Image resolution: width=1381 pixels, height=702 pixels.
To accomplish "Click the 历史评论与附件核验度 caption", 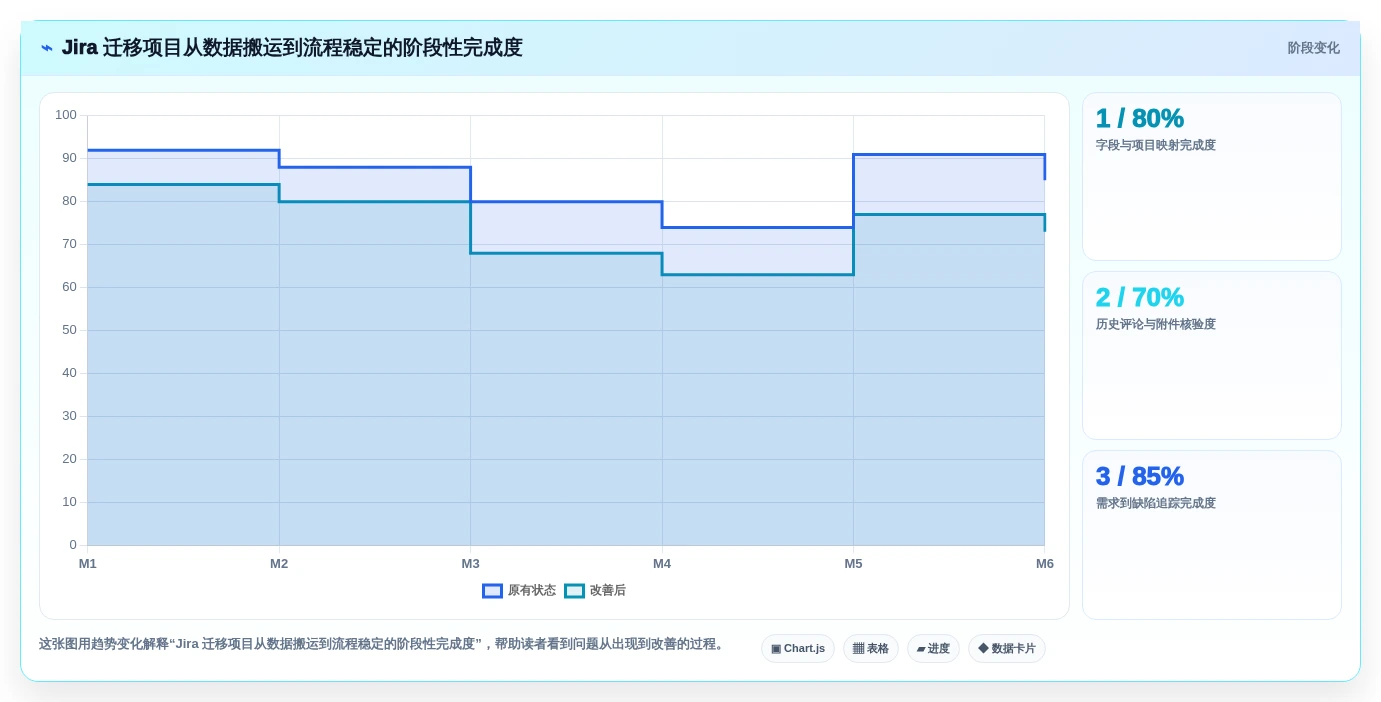I will 1156,324.
